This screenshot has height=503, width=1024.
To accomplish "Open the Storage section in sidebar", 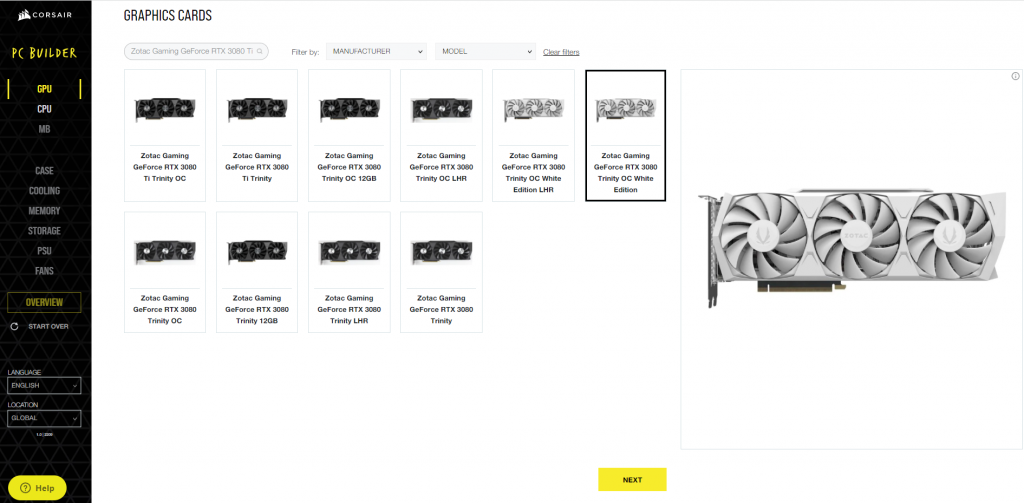I will click(x=44, y=231).
